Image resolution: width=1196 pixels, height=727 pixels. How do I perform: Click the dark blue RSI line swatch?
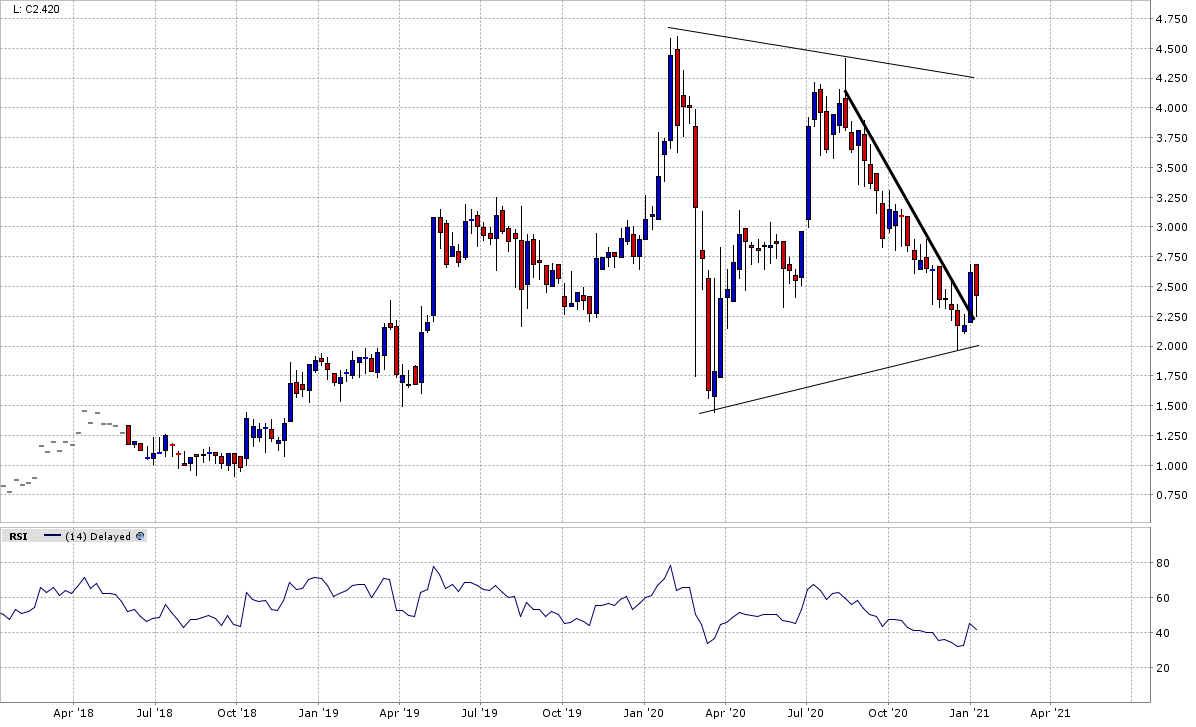(x=52, y=536)
